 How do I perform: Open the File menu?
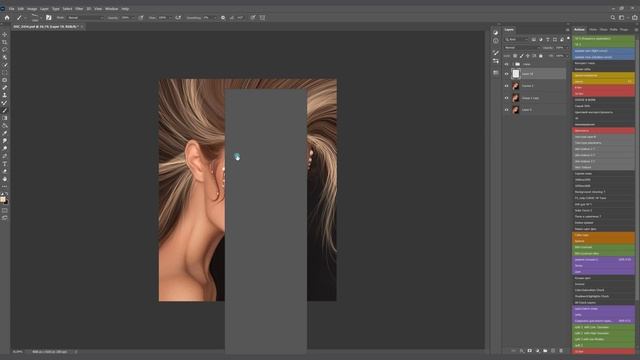point(11,9)
